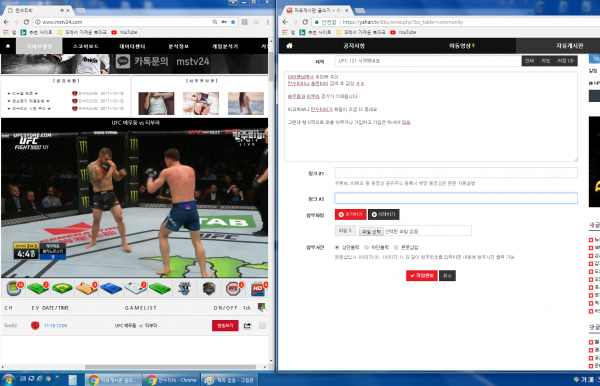Select the middle attachment photo radio option

(367, 248)
